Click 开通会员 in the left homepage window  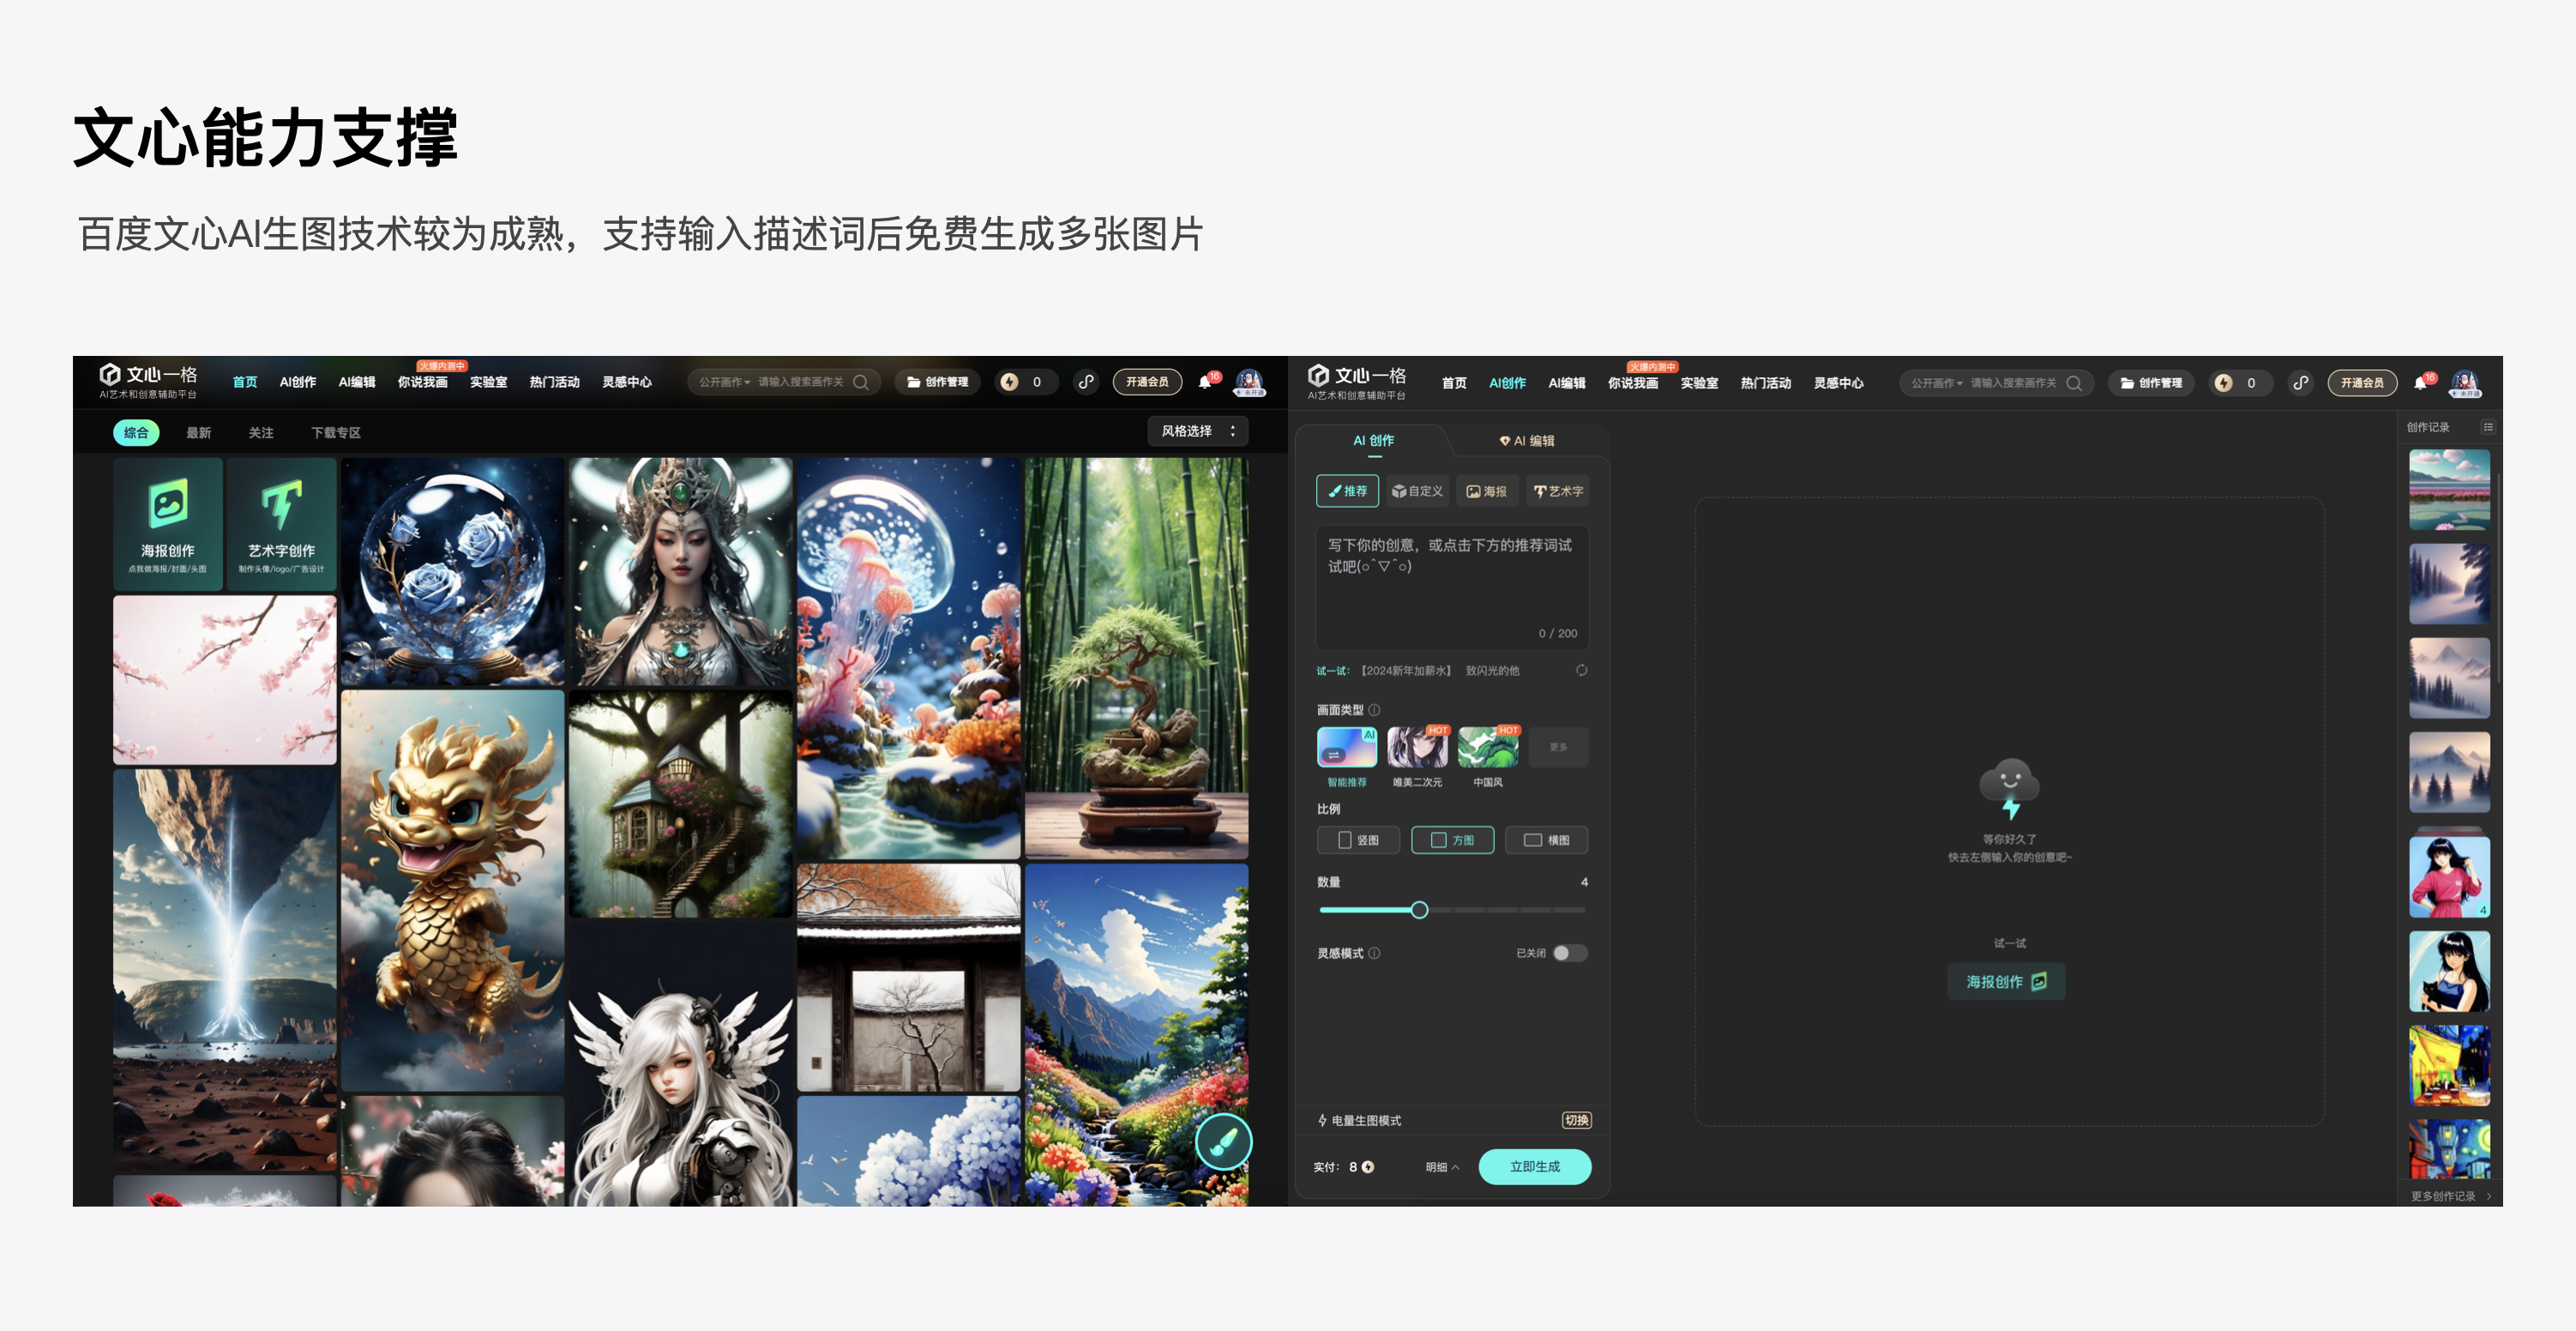pos(1147,382)
